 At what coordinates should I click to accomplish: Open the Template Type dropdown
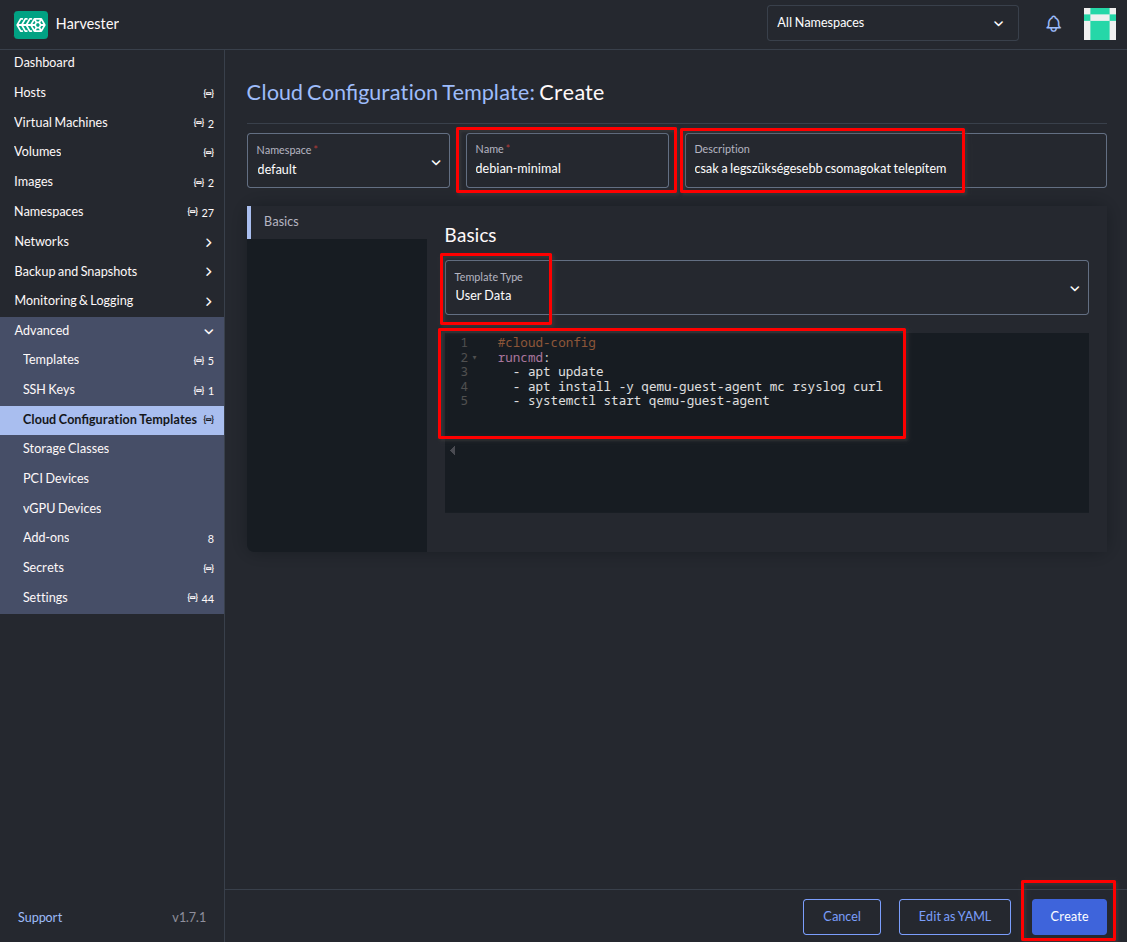[766, 288]
